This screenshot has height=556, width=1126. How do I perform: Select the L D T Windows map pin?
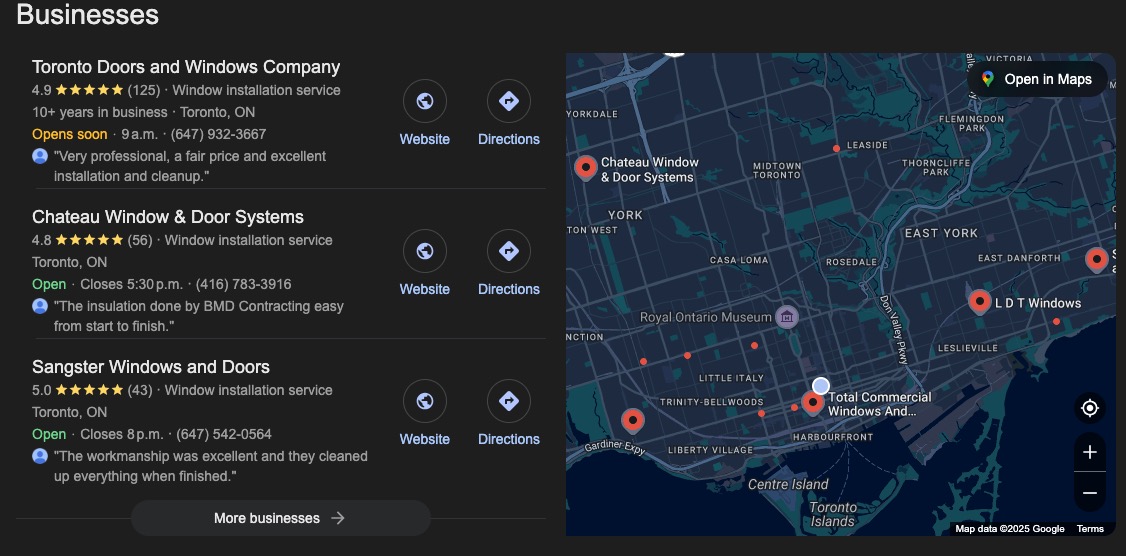pos(980,302)
